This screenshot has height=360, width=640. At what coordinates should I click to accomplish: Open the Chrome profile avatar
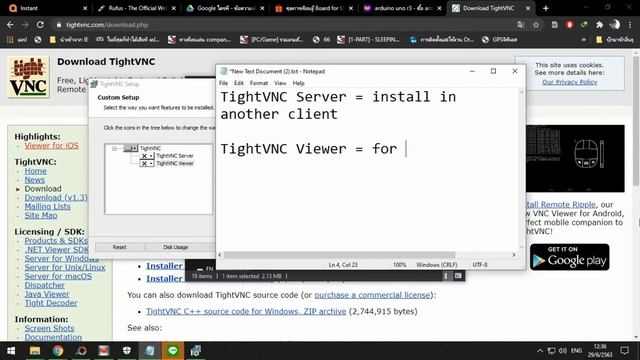615,25
